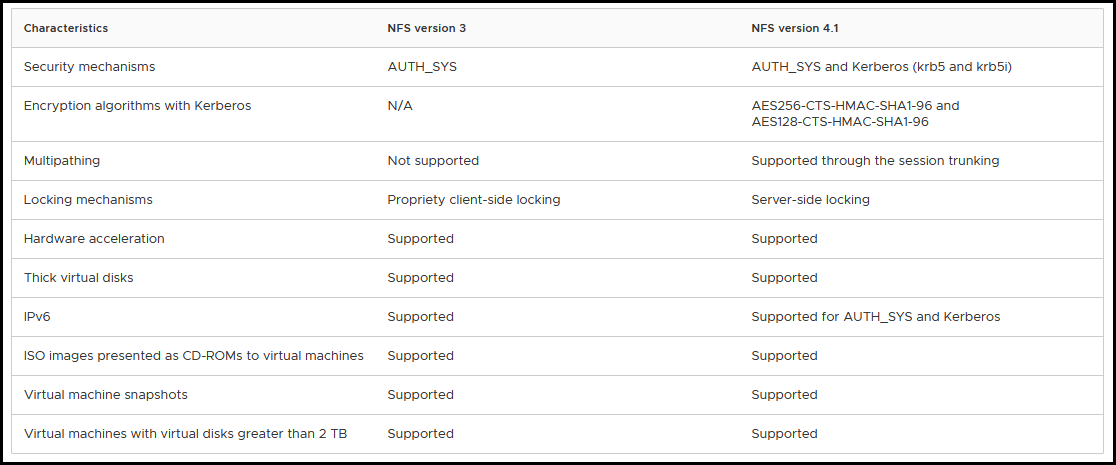This screenshot has height=465, width=1116.
Task: Click Propriety client-side locking cell
Action: pyautogui.click(x=474, y=200)
